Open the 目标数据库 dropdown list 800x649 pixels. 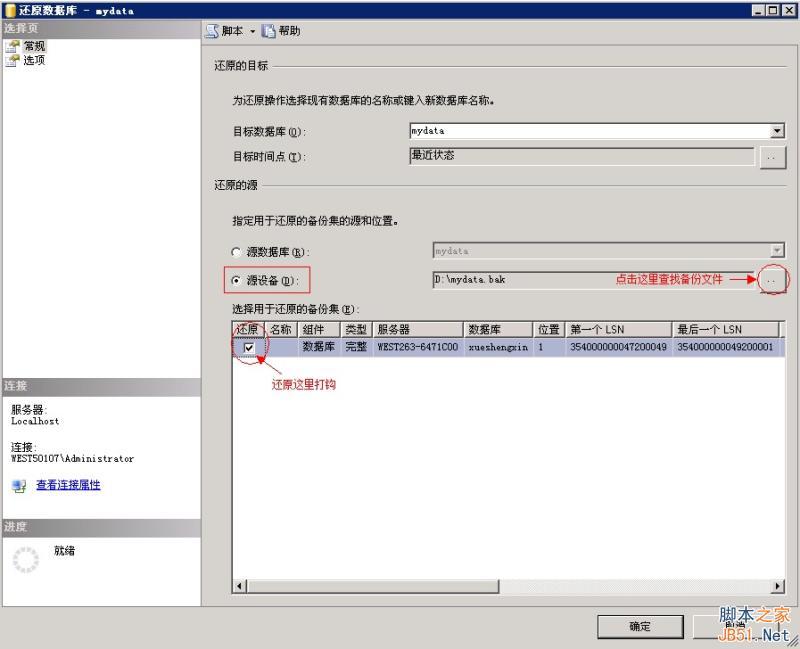point(777,130)
